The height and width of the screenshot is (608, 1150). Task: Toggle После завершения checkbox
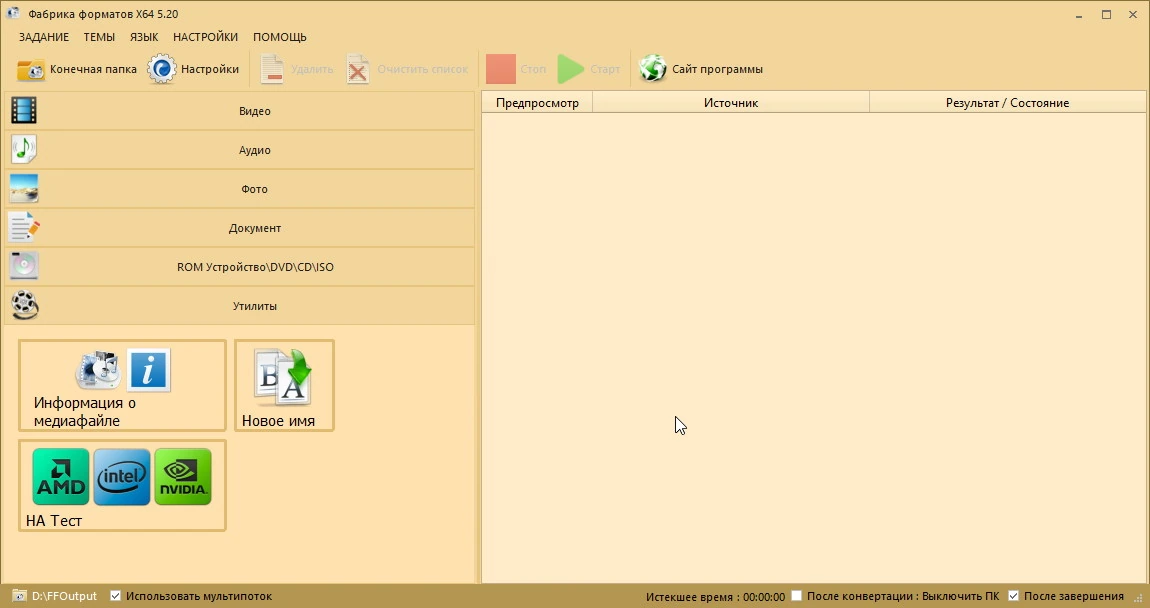coord(1014,596)
